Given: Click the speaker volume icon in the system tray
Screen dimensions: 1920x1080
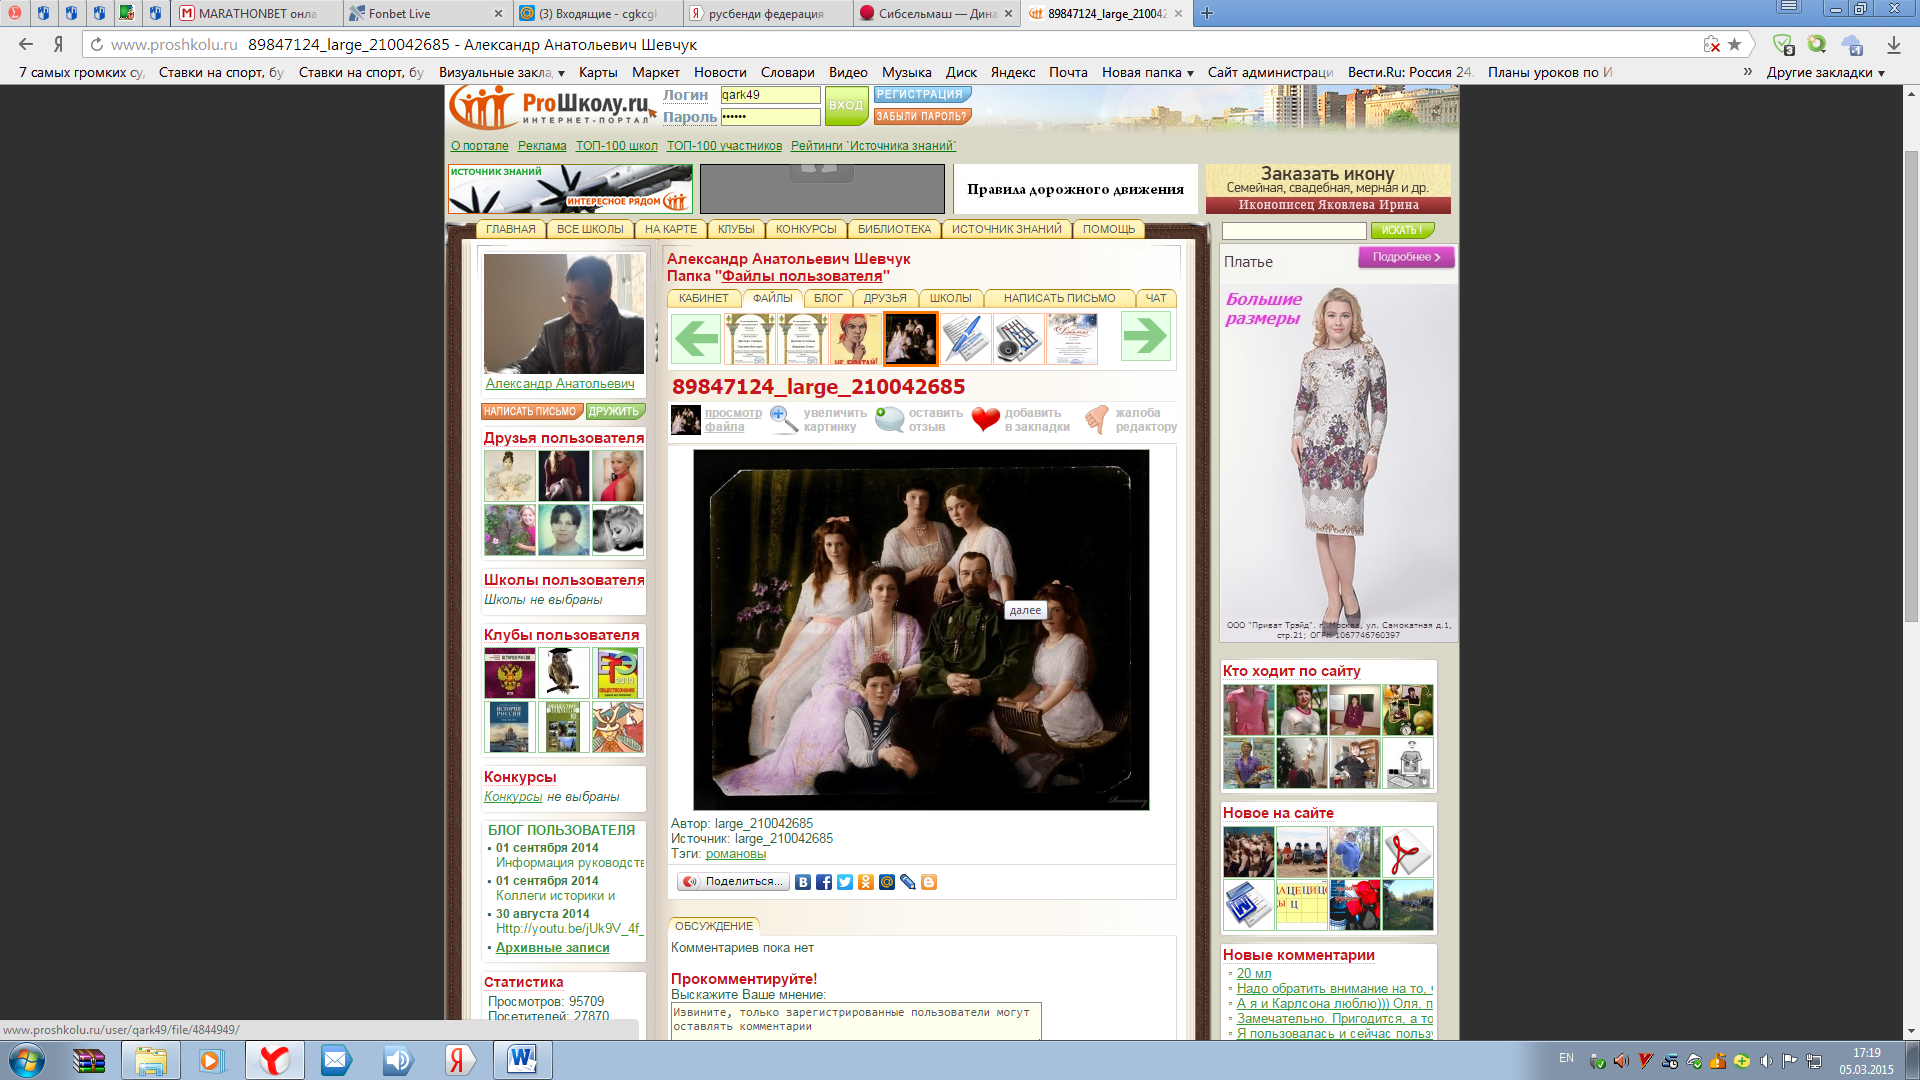Looking at the screenshot, I should click(x=1766, y=1061).
